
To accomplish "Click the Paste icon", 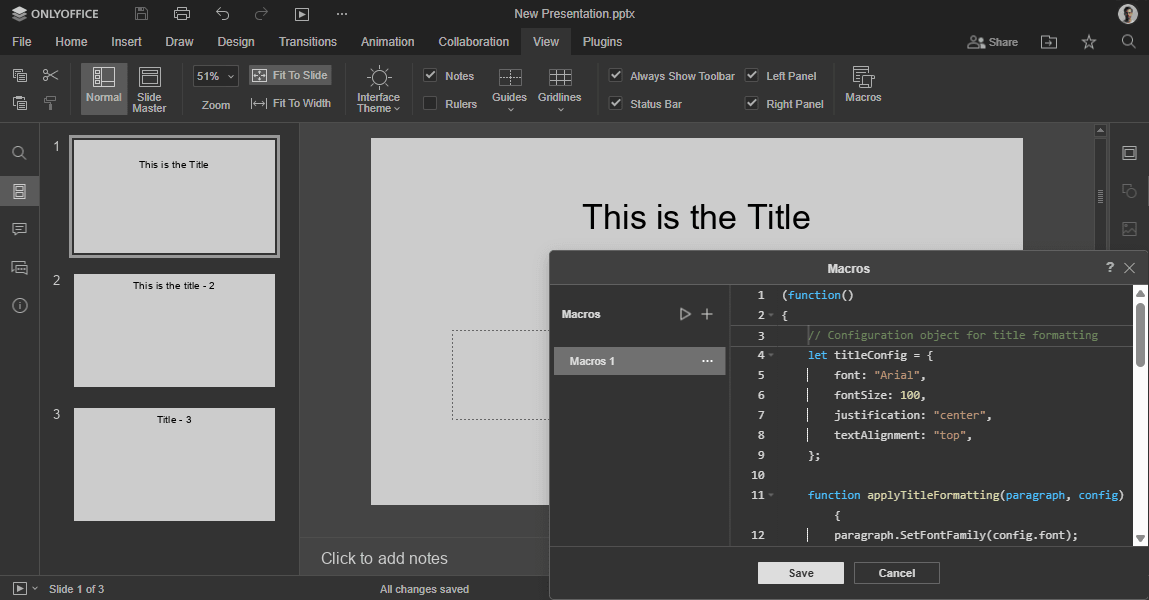I will (20, 103).
